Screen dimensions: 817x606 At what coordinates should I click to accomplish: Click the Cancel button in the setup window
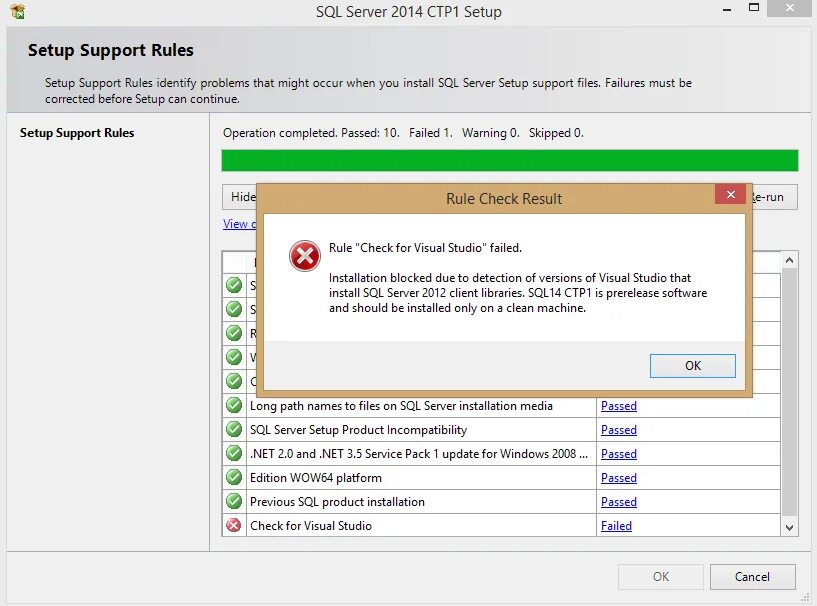click(x=752, y=577)
